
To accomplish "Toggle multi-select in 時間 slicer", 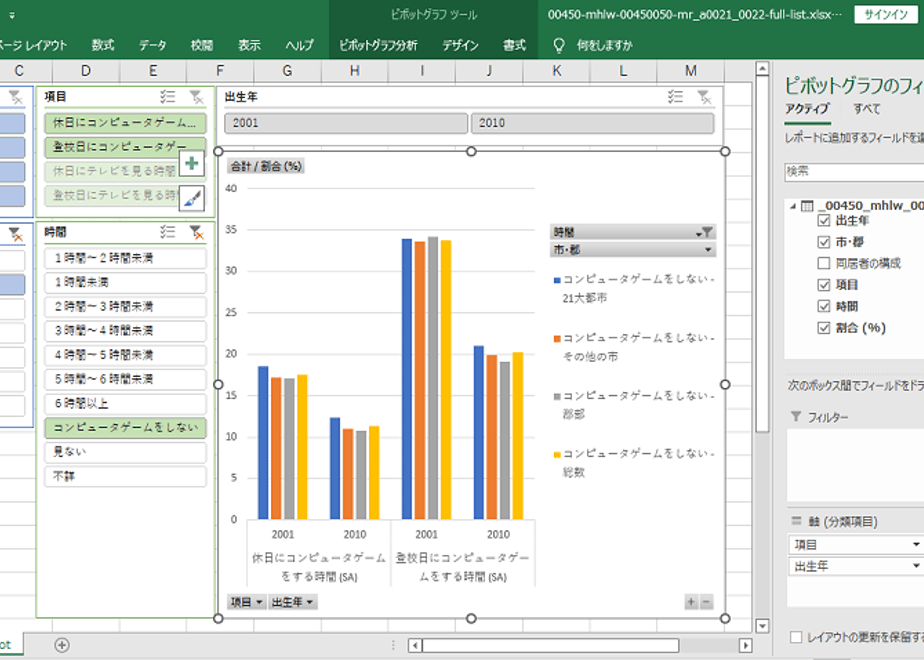I will (167, 232).
